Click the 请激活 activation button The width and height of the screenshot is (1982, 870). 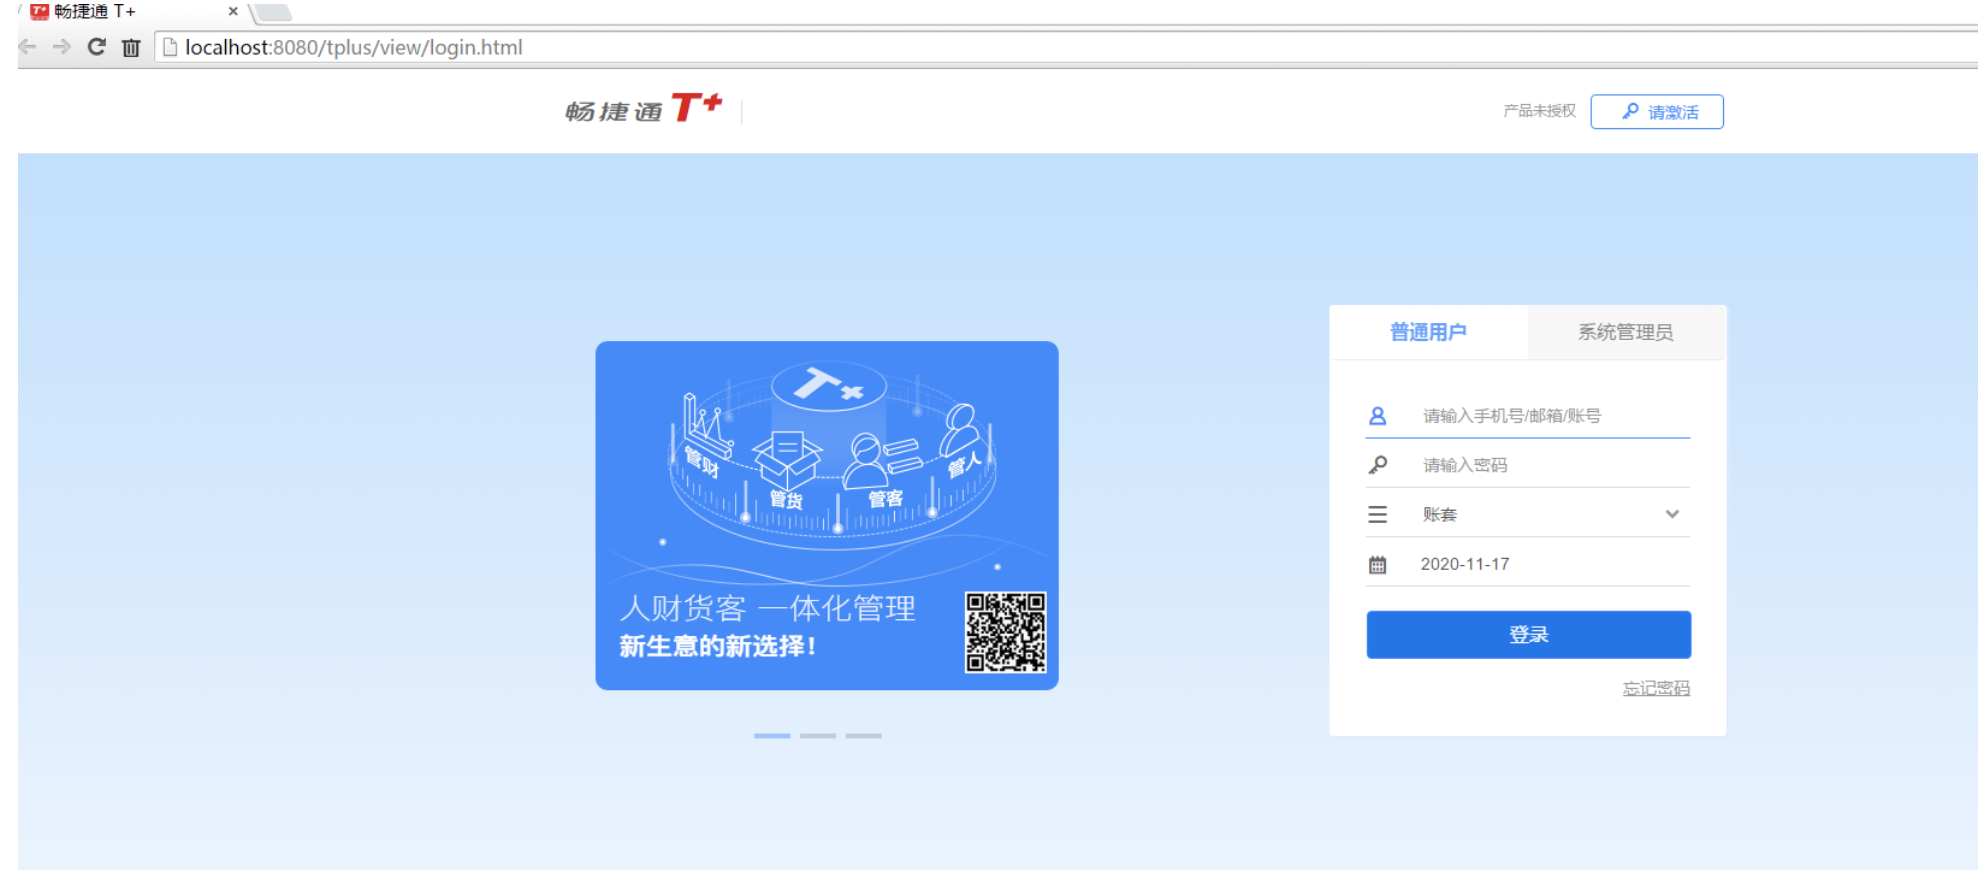(1657, 112)
